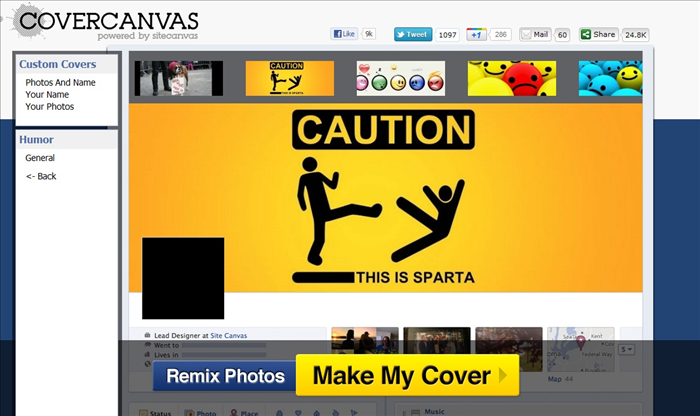Click the Remix Photos button
This screenshot has width=700, height=416.
(225, 376)
